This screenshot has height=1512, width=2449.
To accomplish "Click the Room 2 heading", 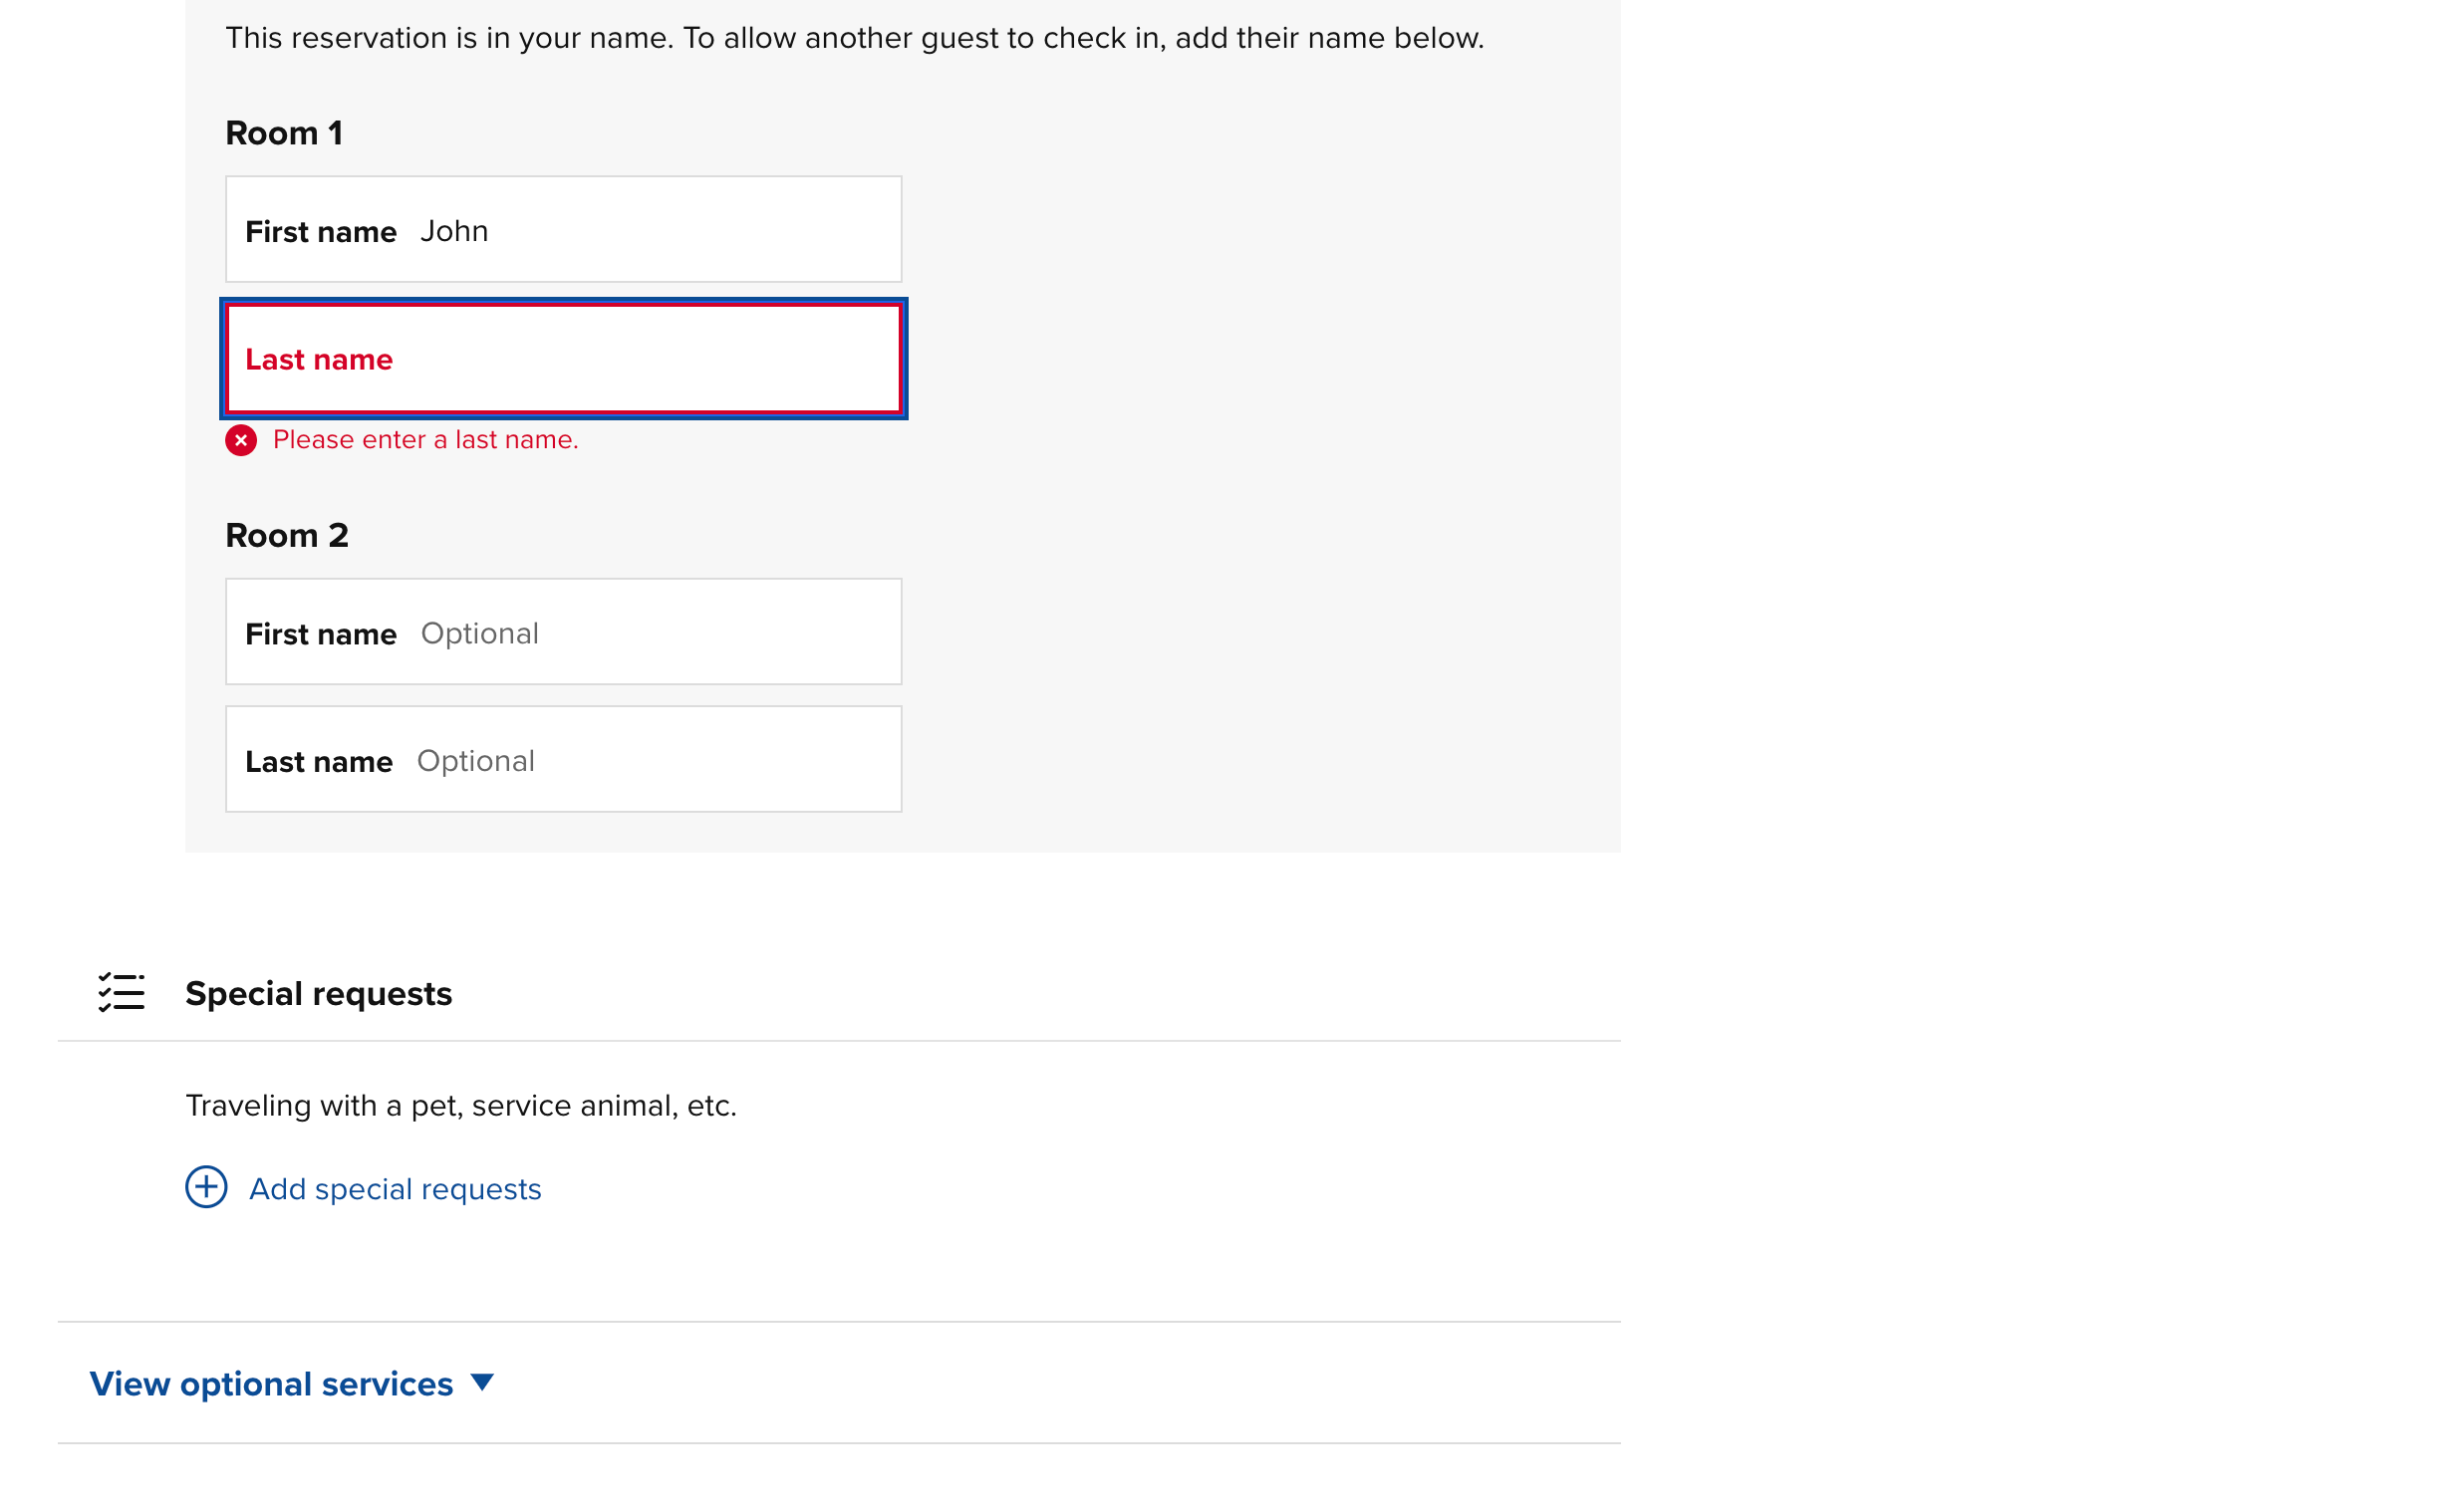I will [x=287, y=536].
